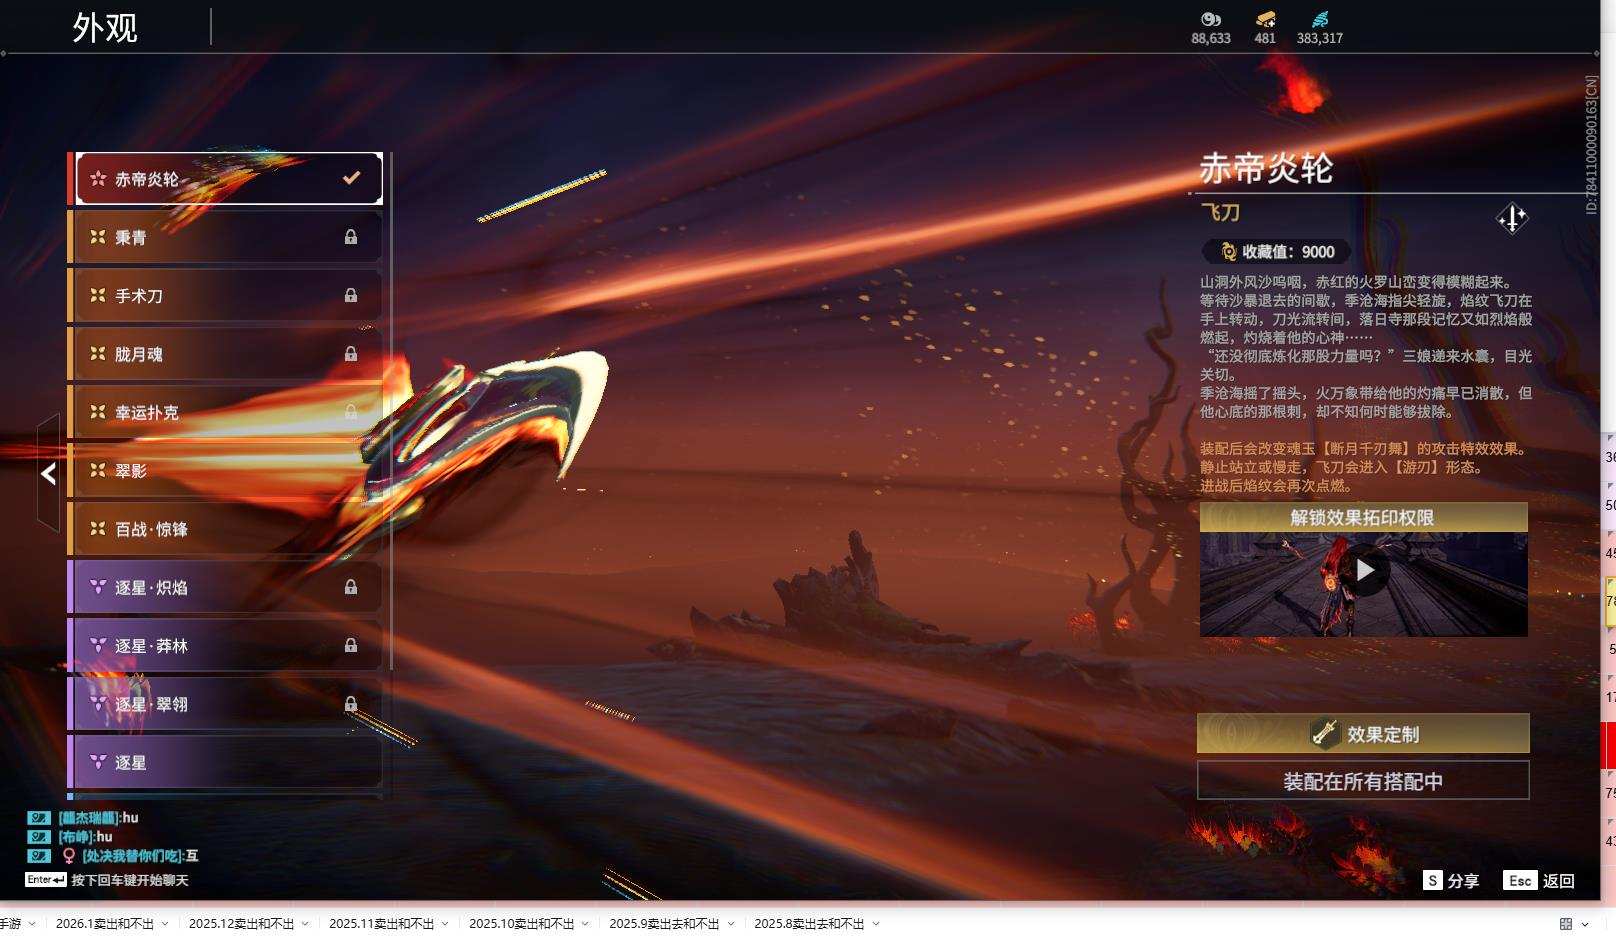
Task: Switch to the 2025.11卖出和不出 sheet tab
Action: coord(382,924)
